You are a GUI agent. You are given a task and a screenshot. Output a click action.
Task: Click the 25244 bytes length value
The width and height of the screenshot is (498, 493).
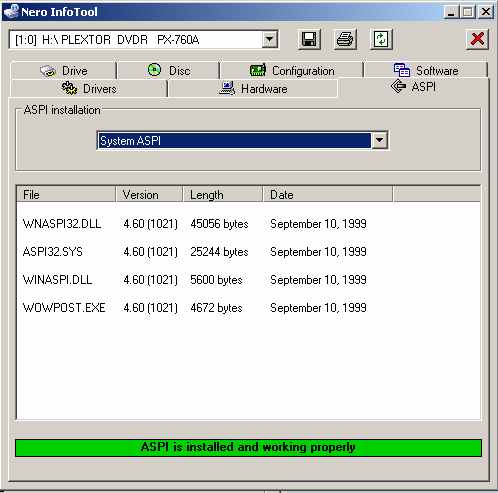(x=219, y=252)
